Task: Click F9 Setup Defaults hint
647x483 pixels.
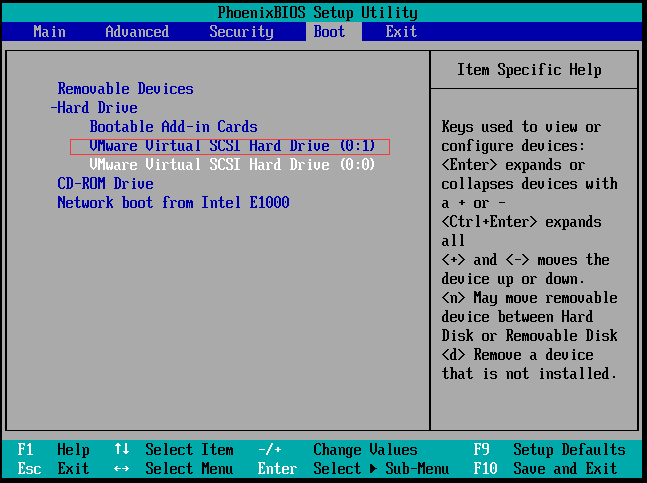Action: pos(549,449)
